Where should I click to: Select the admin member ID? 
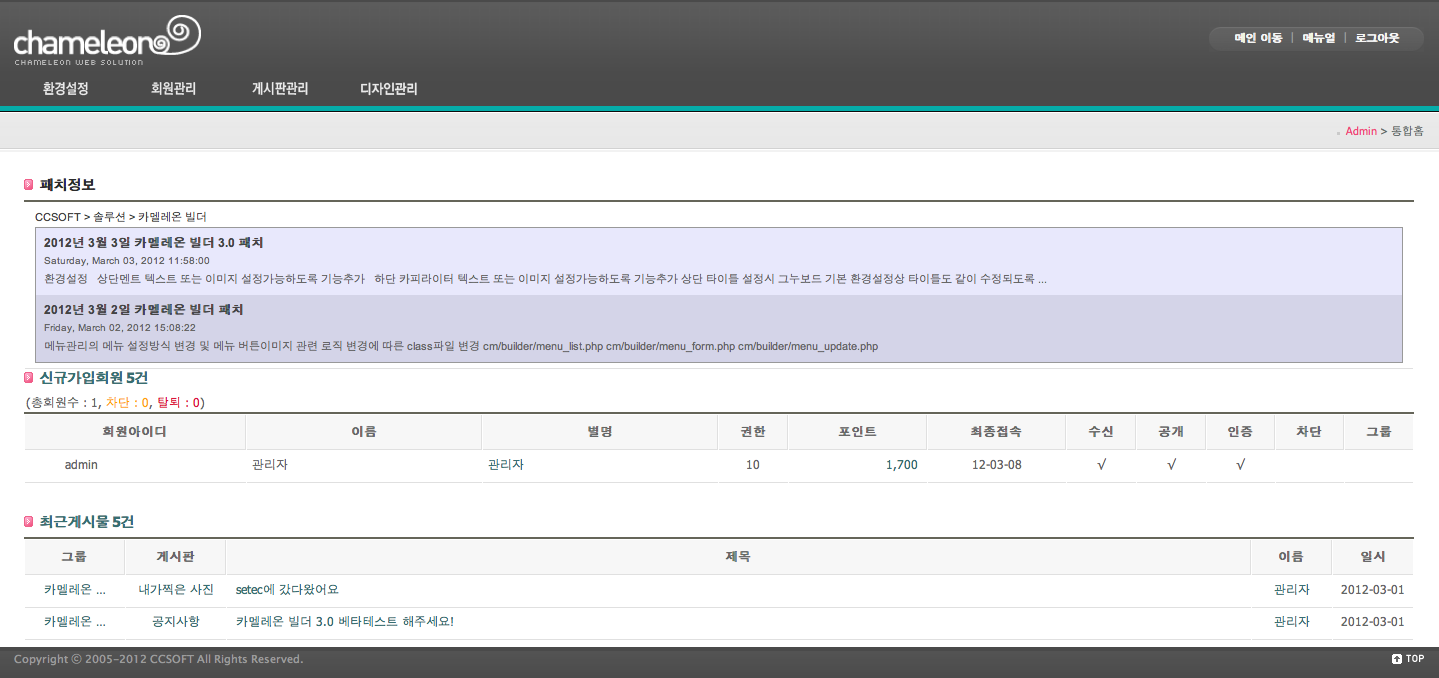click(x=81, y=465)
